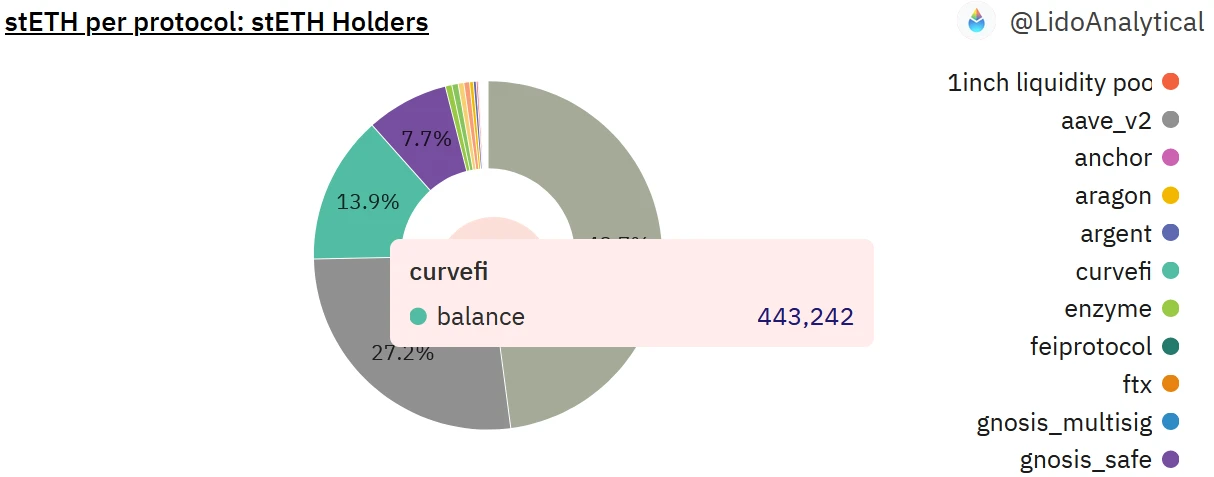Toggle the gnosis_multisig series legend label
Screen dimensions: 1214x477
click(x=1064, y=423)
